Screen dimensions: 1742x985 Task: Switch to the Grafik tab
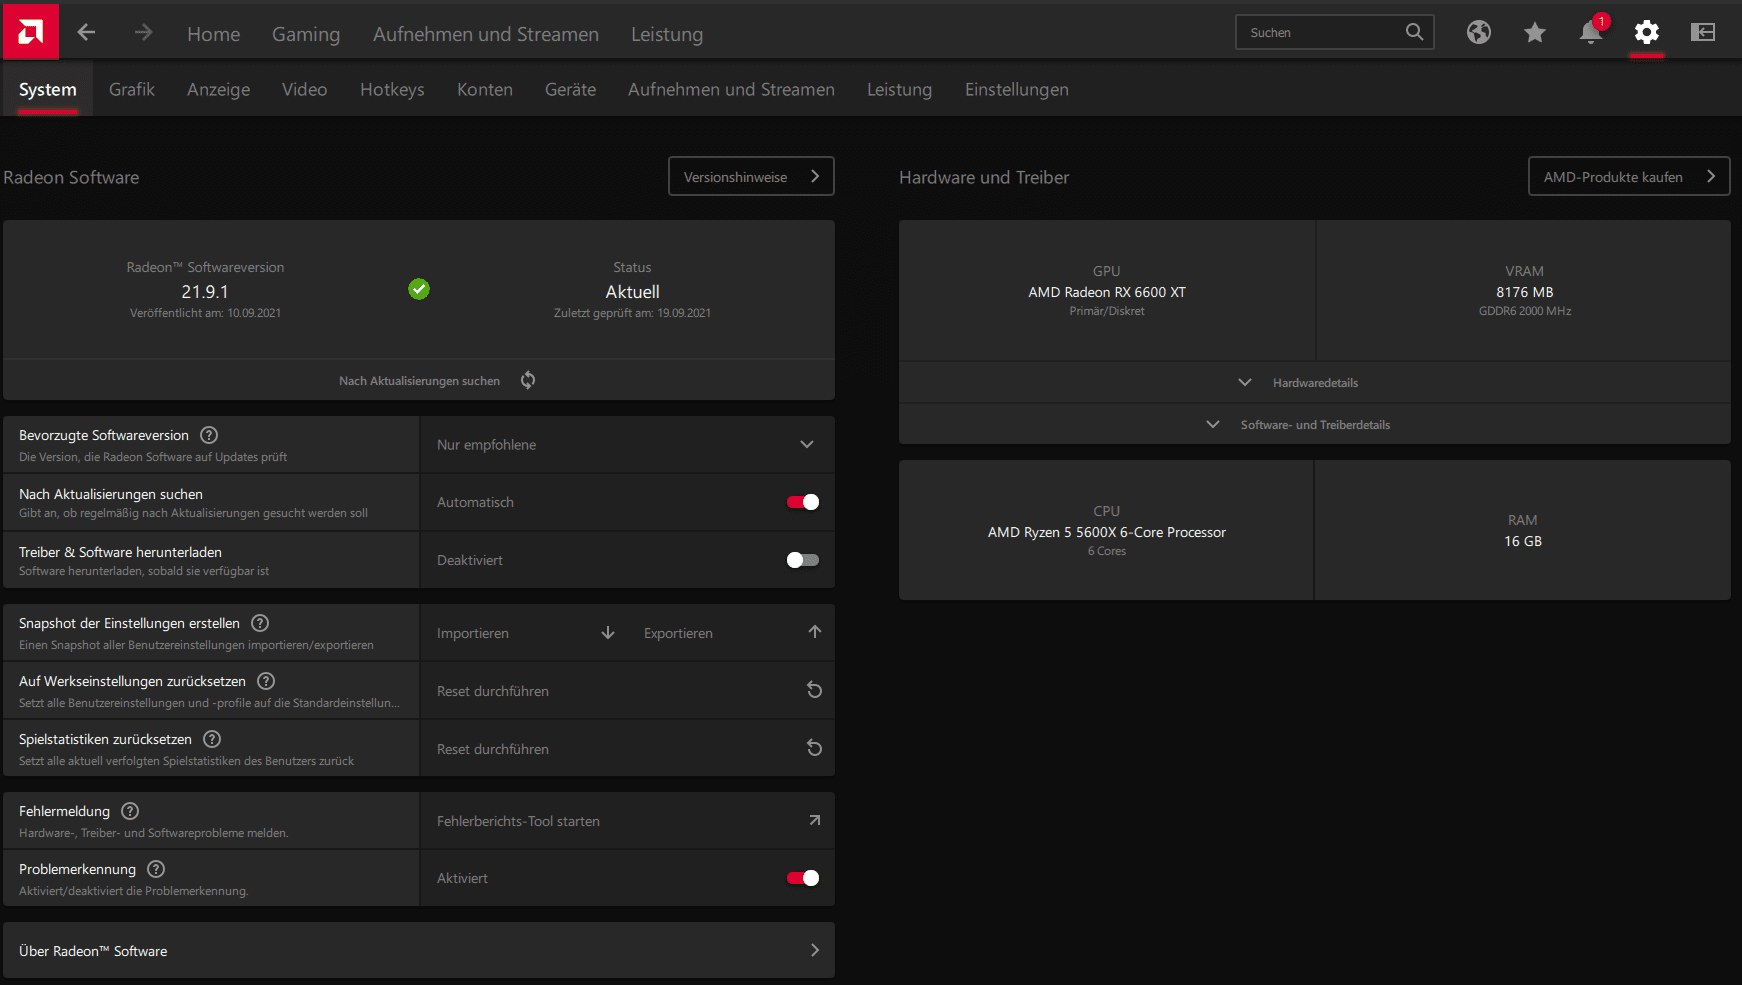coord(132,89)
